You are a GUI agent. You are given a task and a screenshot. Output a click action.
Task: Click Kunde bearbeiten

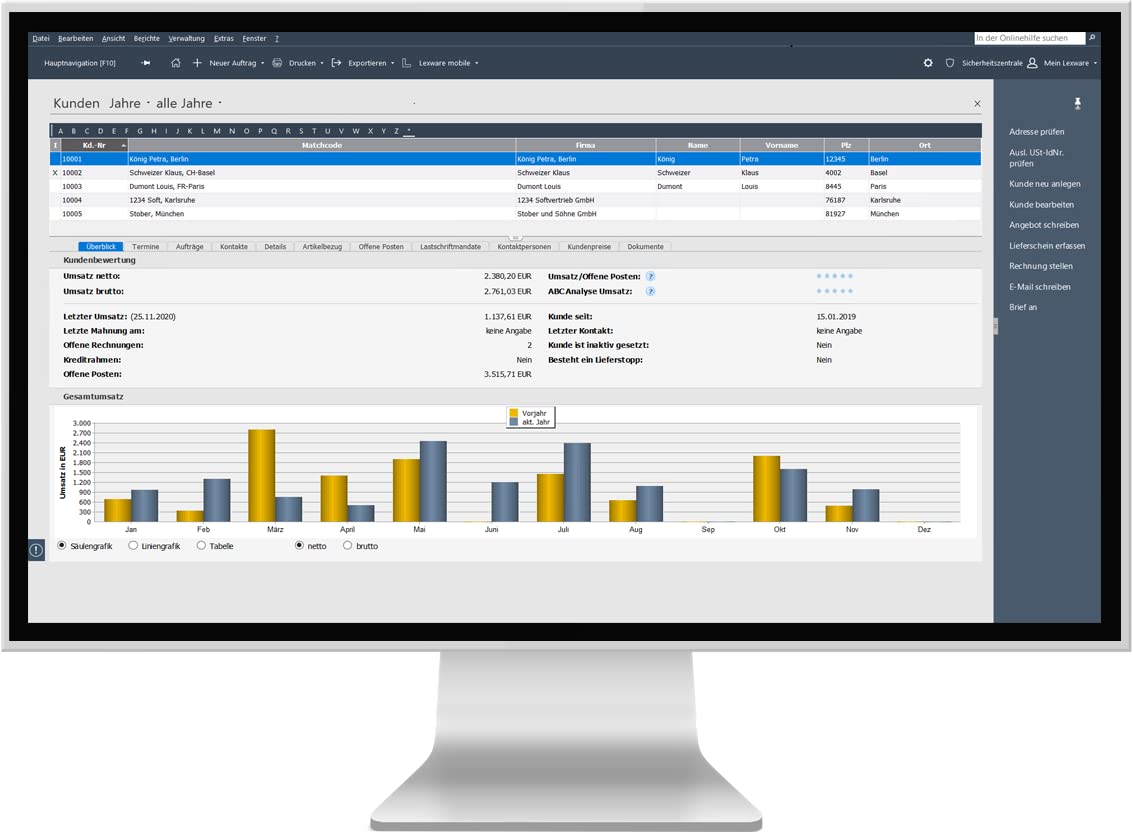[x=1041, y=205]
